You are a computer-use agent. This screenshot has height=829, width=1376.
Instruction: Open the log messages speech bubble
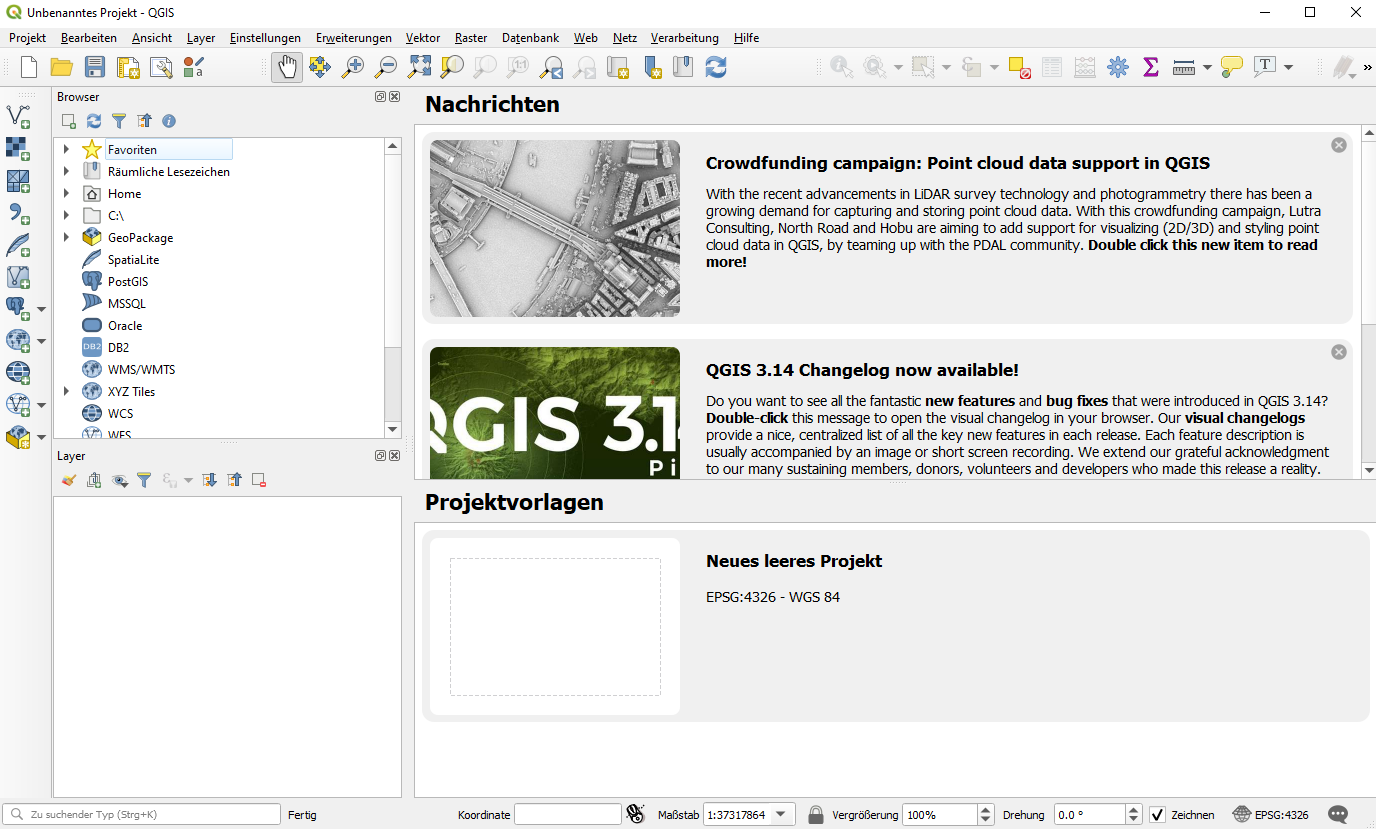coord(1338,814)
